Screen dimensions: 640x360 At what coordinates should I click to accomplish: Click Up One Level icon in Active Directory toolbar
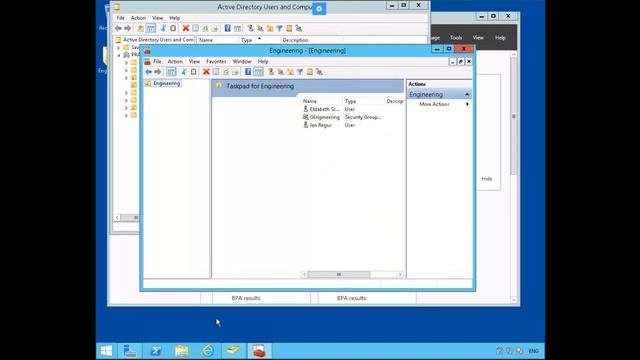pyautogui.click(x=140, y=28)
